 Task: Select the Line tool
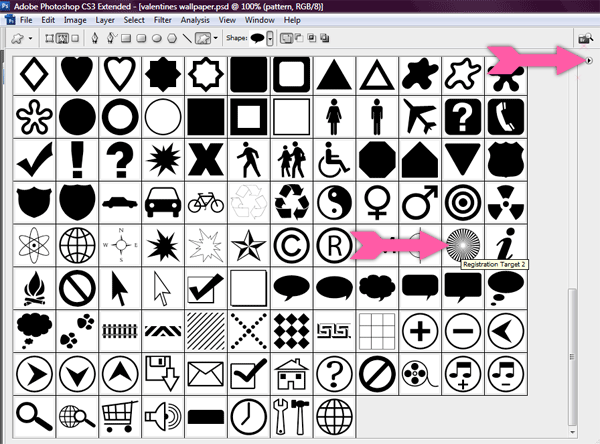pyautogui.click(x=187, y=38)
